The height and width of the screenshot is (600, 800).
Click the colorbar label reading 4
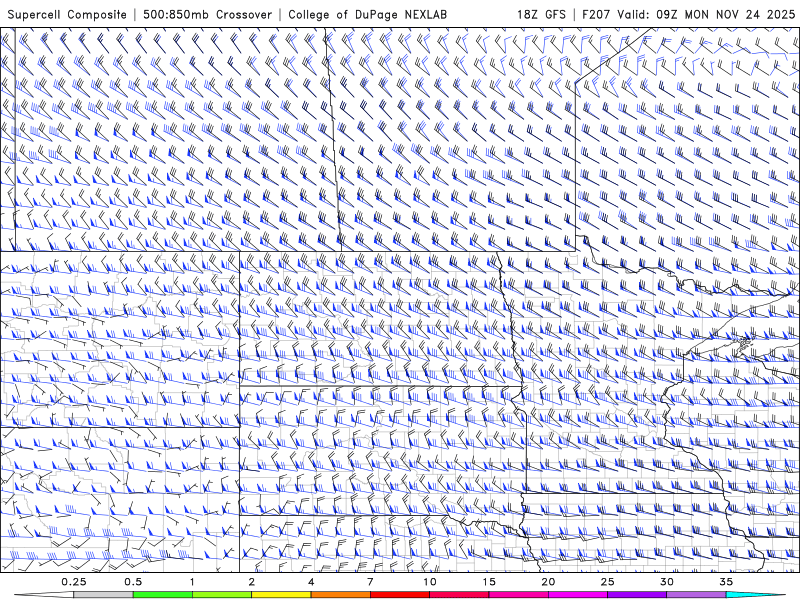pos(311,582)
